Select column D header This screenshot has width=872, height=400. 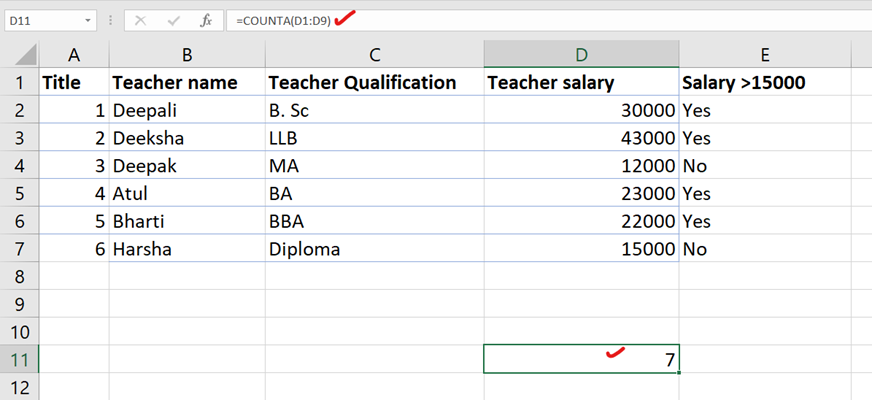click(581, 54)
